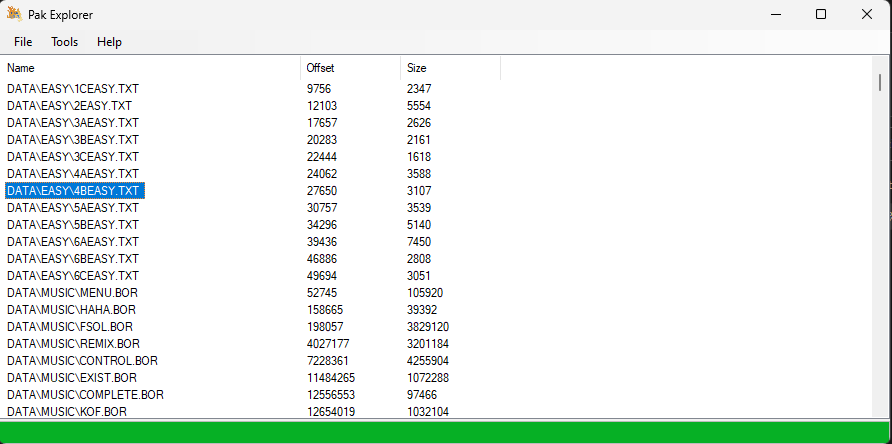Select DATA\MUSIC\HAHA.BOR entry
892x444 pixels.
71,310
